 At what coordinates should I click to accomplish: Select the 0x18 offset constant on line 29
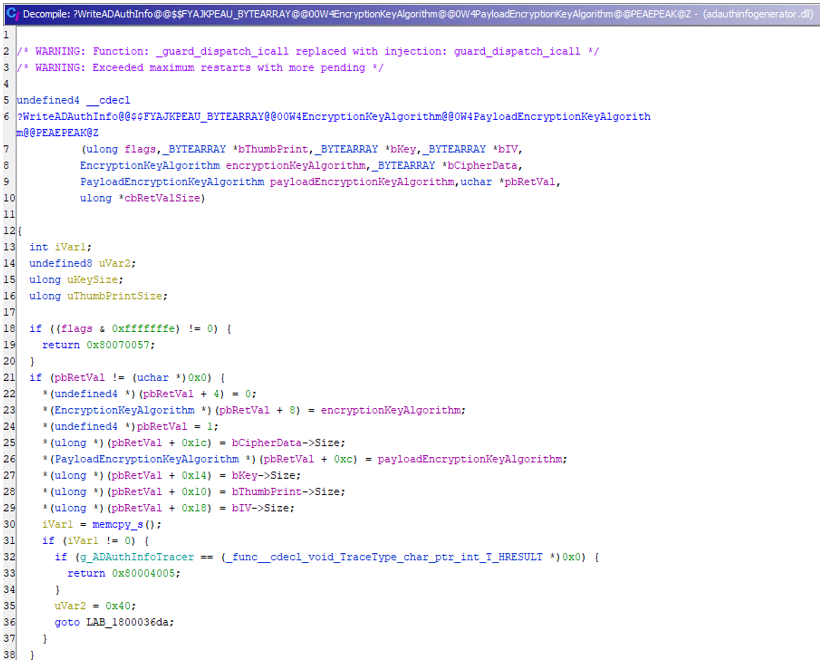[193, 508]
